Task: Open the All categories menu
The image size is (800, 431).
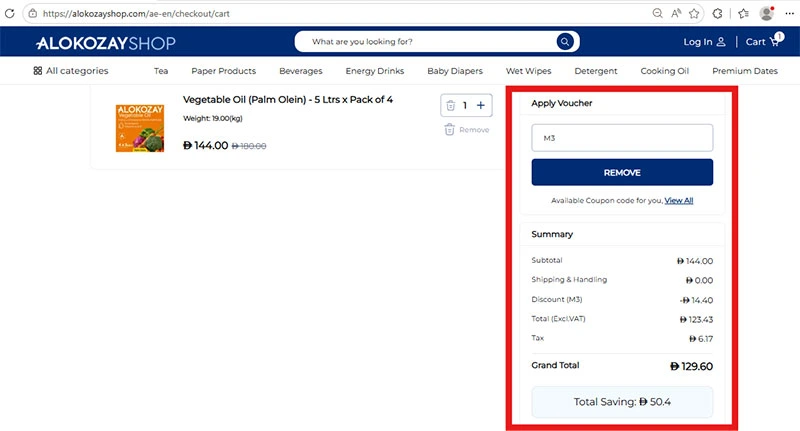Action: 71,71
